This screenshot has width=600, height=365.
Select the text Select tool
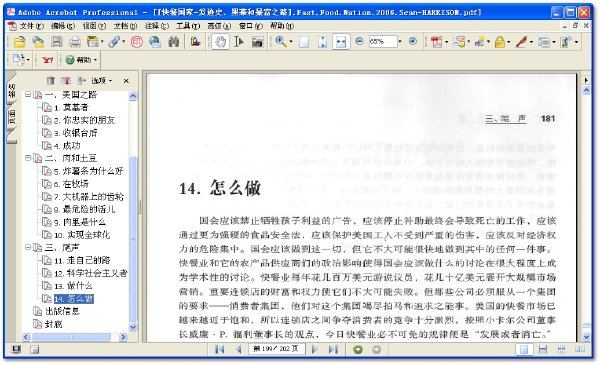(239, 42)
